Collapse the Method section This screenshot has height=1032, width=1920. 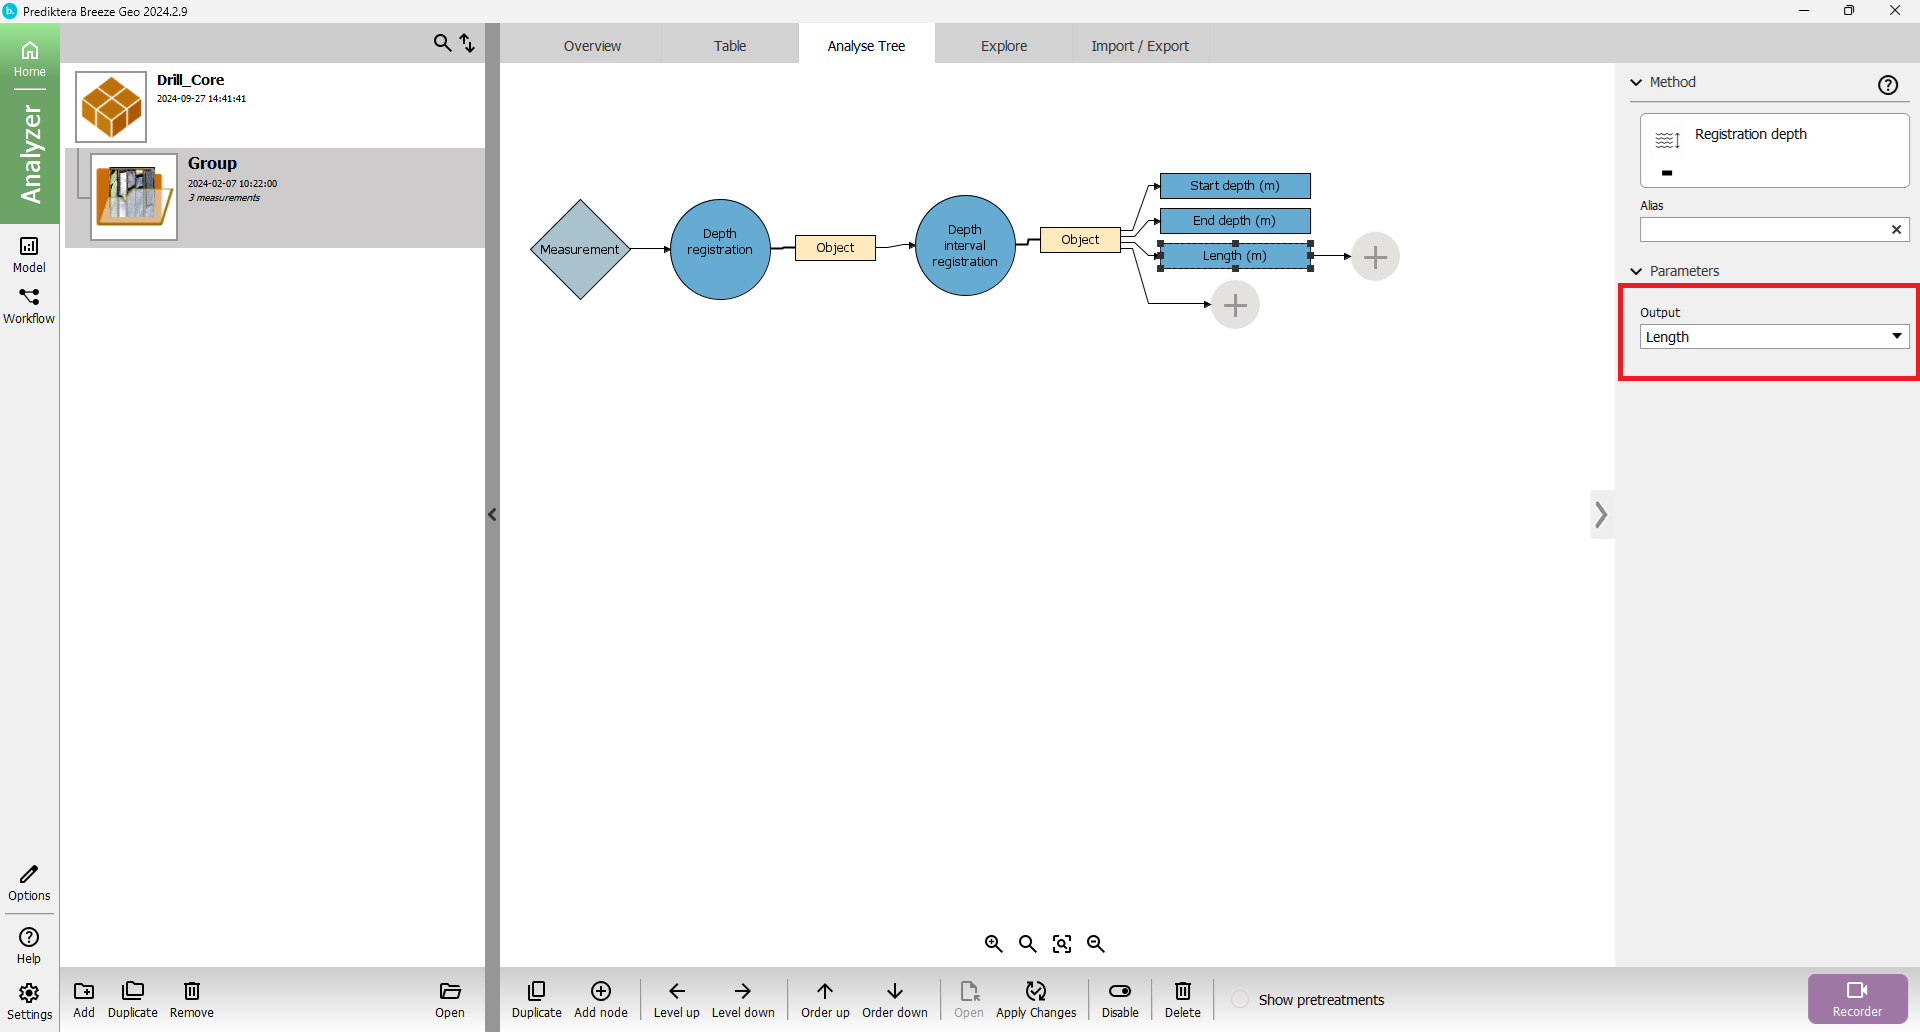[1636, 82]
